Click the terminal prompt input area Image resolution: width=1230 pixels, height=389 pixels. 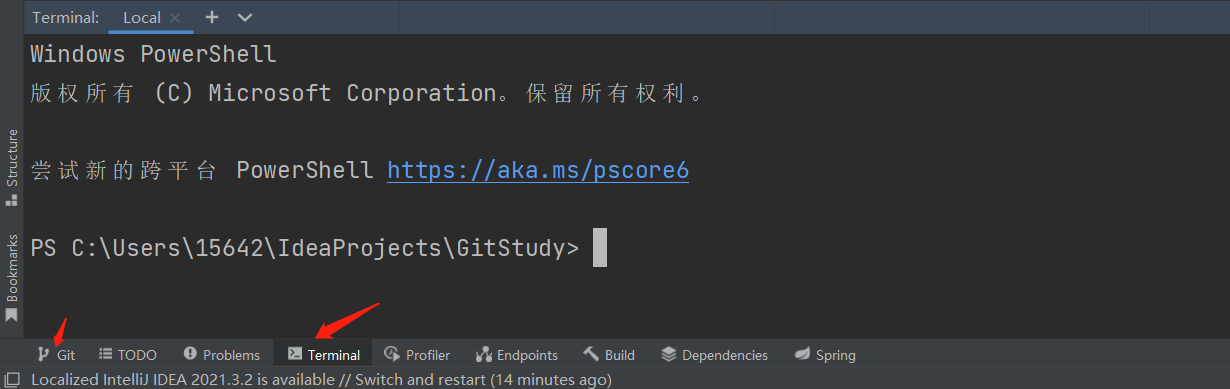pyautogui.click(x=600, y=248)
